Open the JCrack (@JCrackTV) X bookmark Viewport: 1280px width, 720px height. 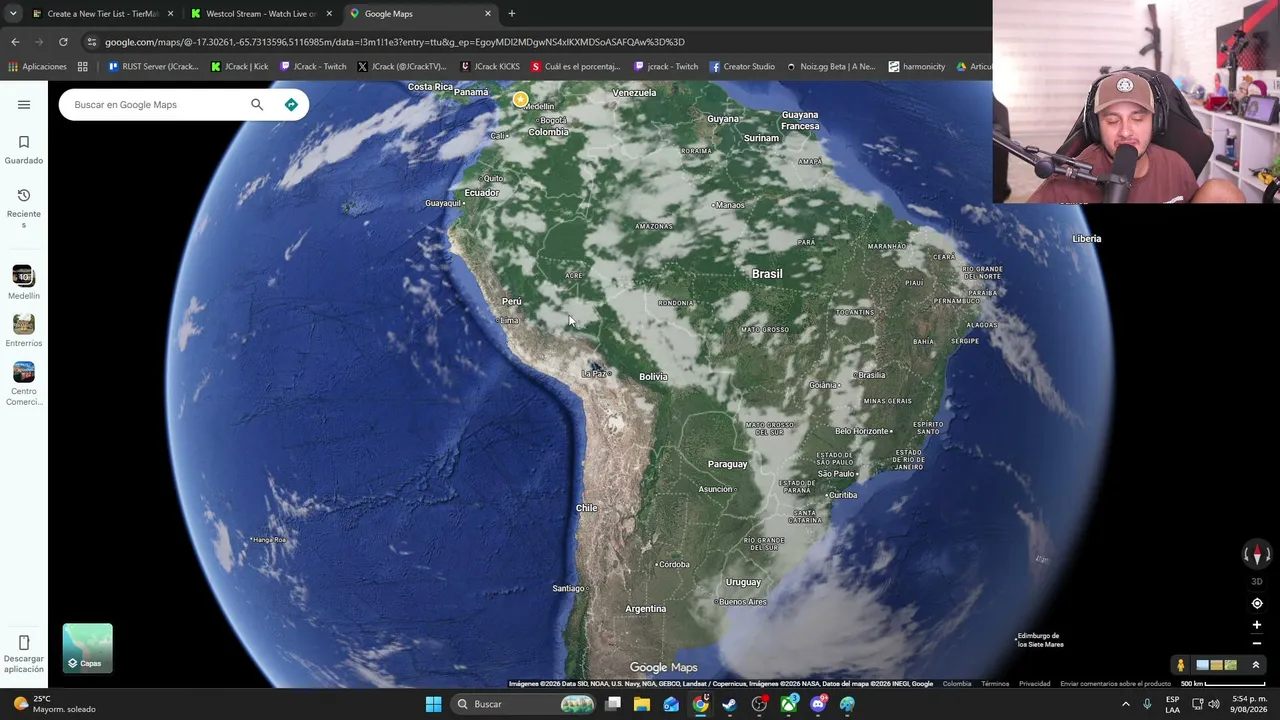[x=401, y=67]
